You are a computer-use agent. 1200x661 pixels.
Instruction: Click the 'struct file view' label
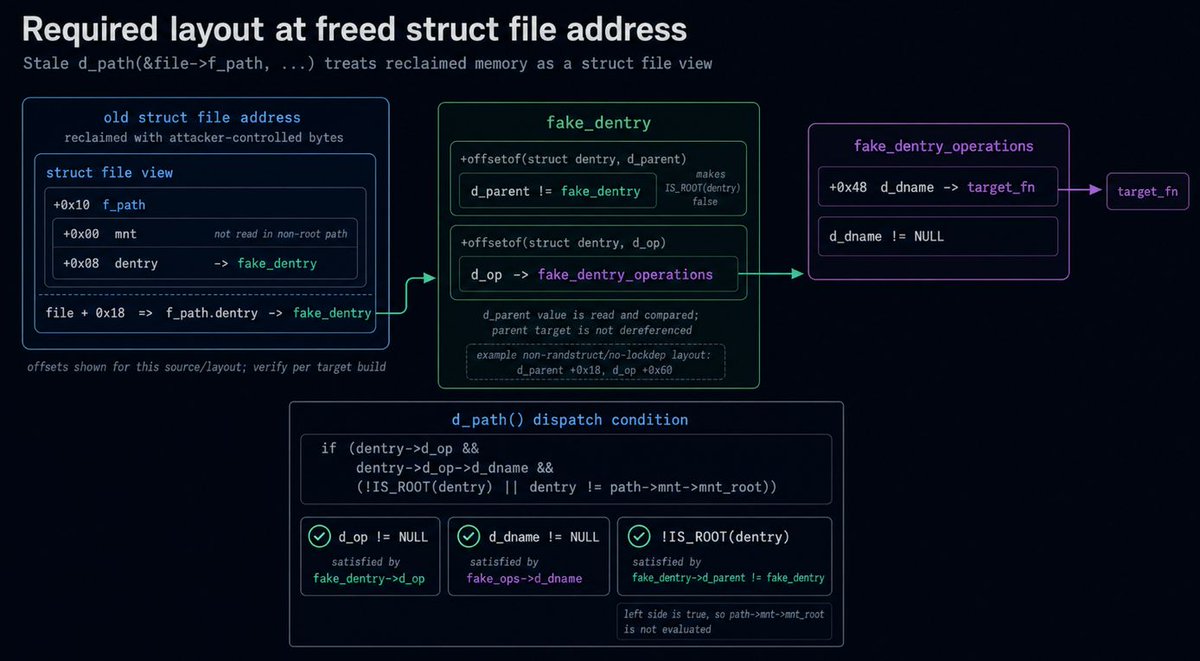pos(109,173)
